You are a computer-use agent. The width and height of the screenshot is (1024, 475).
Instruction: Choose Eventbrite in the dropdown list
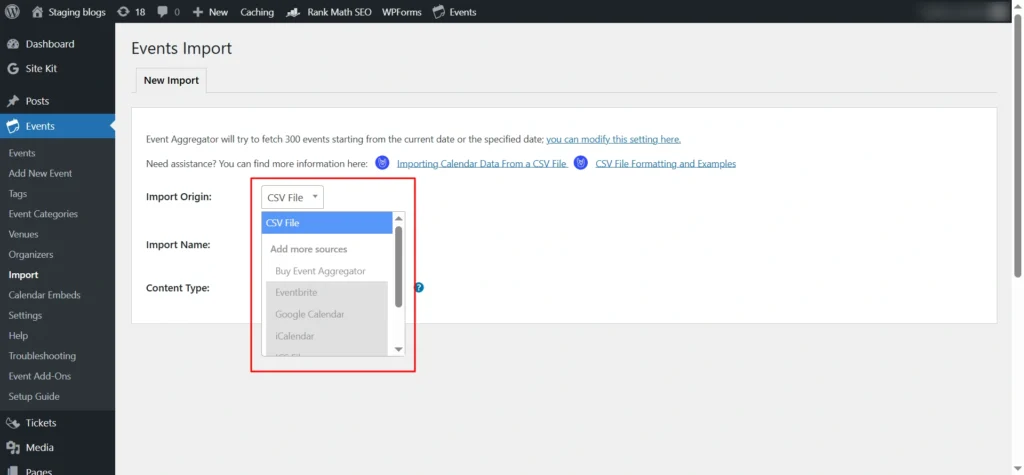327,293
